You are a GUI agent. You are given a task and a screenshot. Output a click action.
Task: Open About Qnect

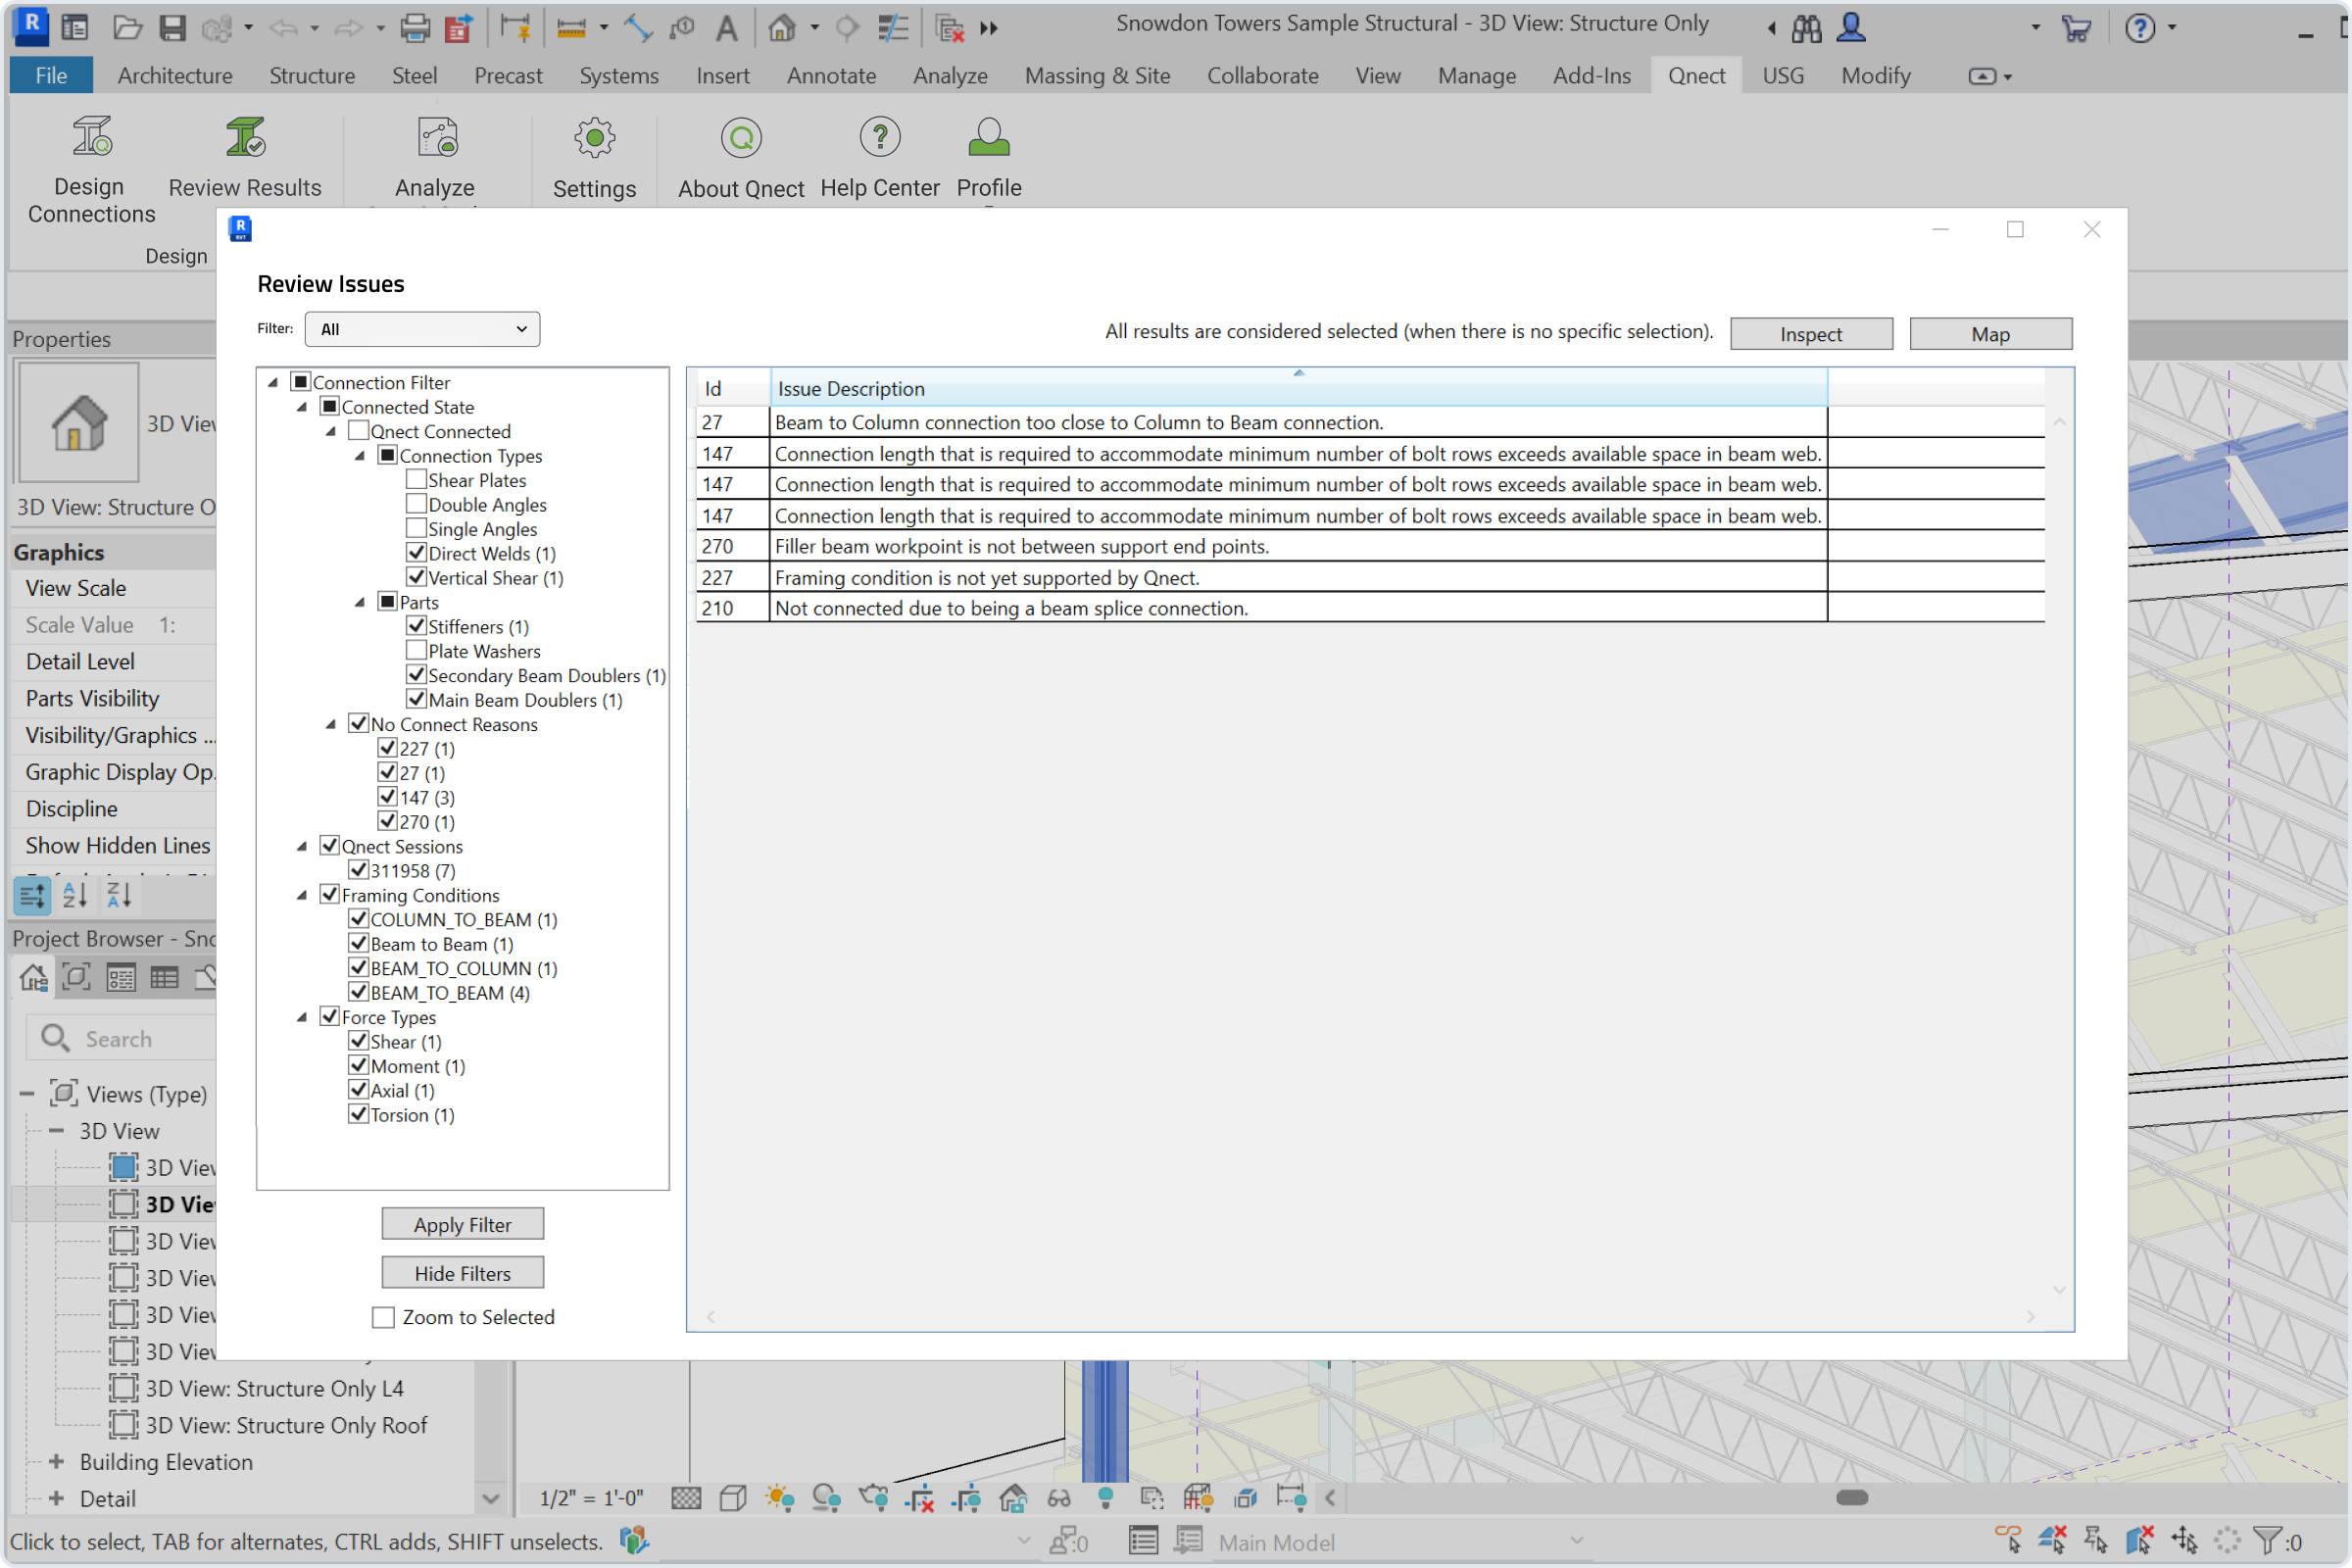click(x=741, y=137)
